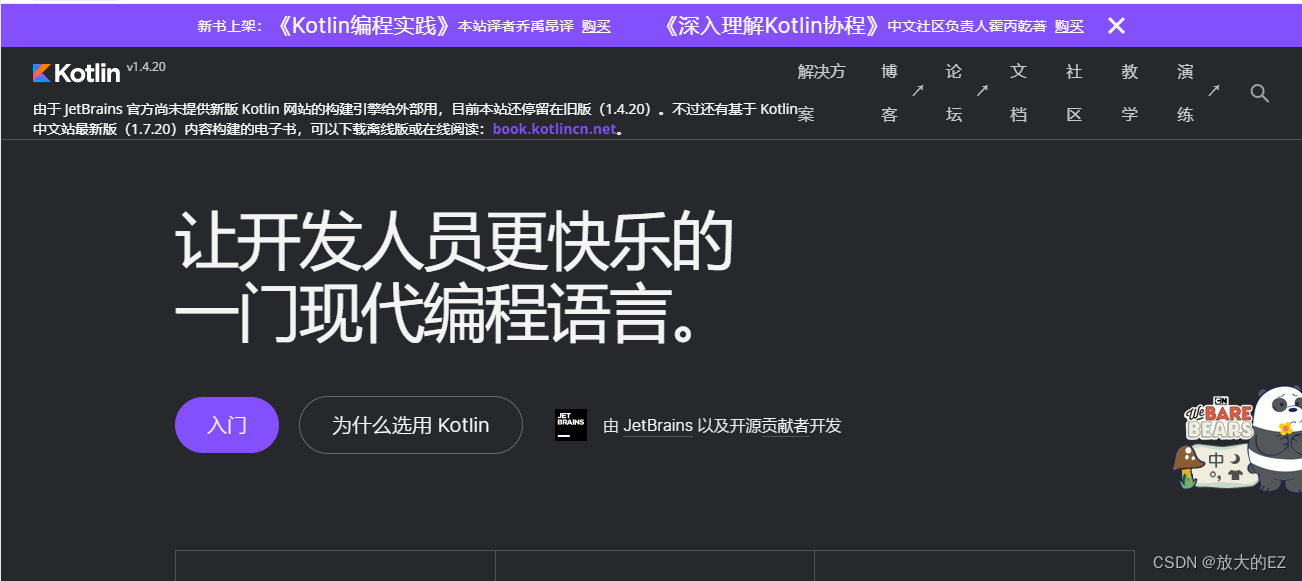Open the search magnifier icon
The image size is (1302, 581).
pyautogui.click(x=1259, y=93)
